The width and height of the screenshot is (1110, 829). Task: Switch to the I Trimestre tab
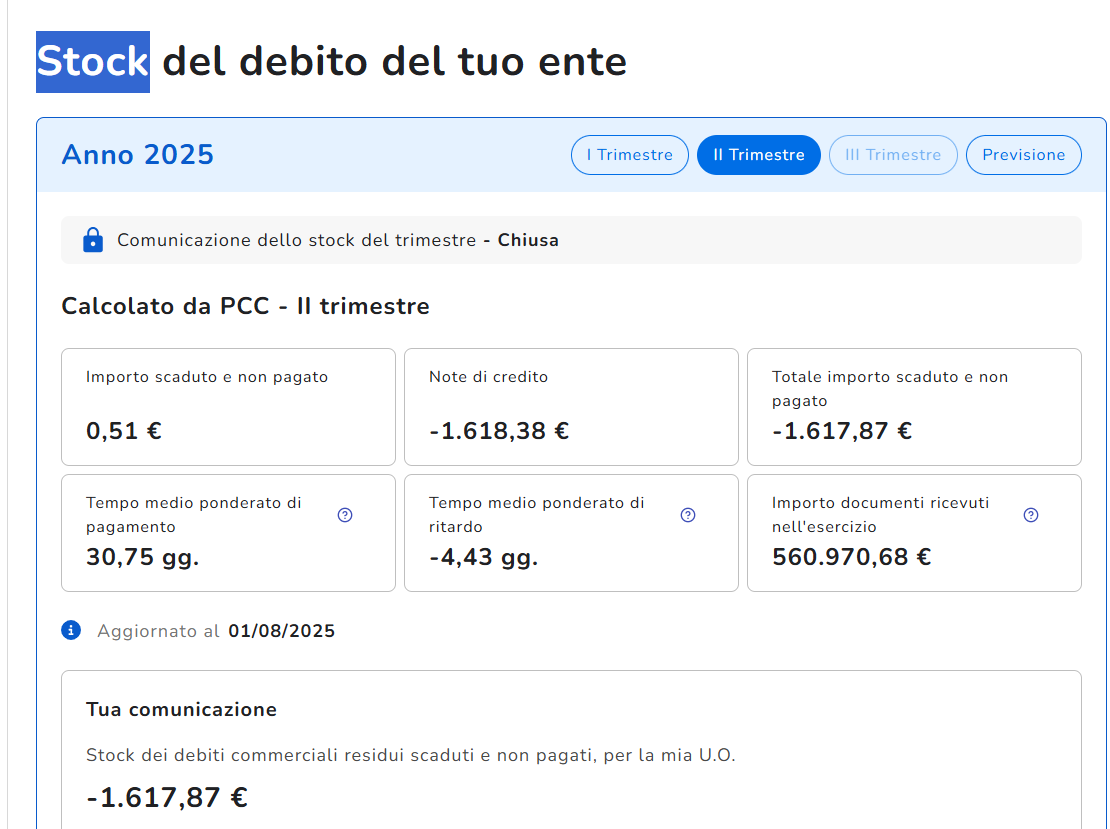pyautogui.click(x=629, y=155)
